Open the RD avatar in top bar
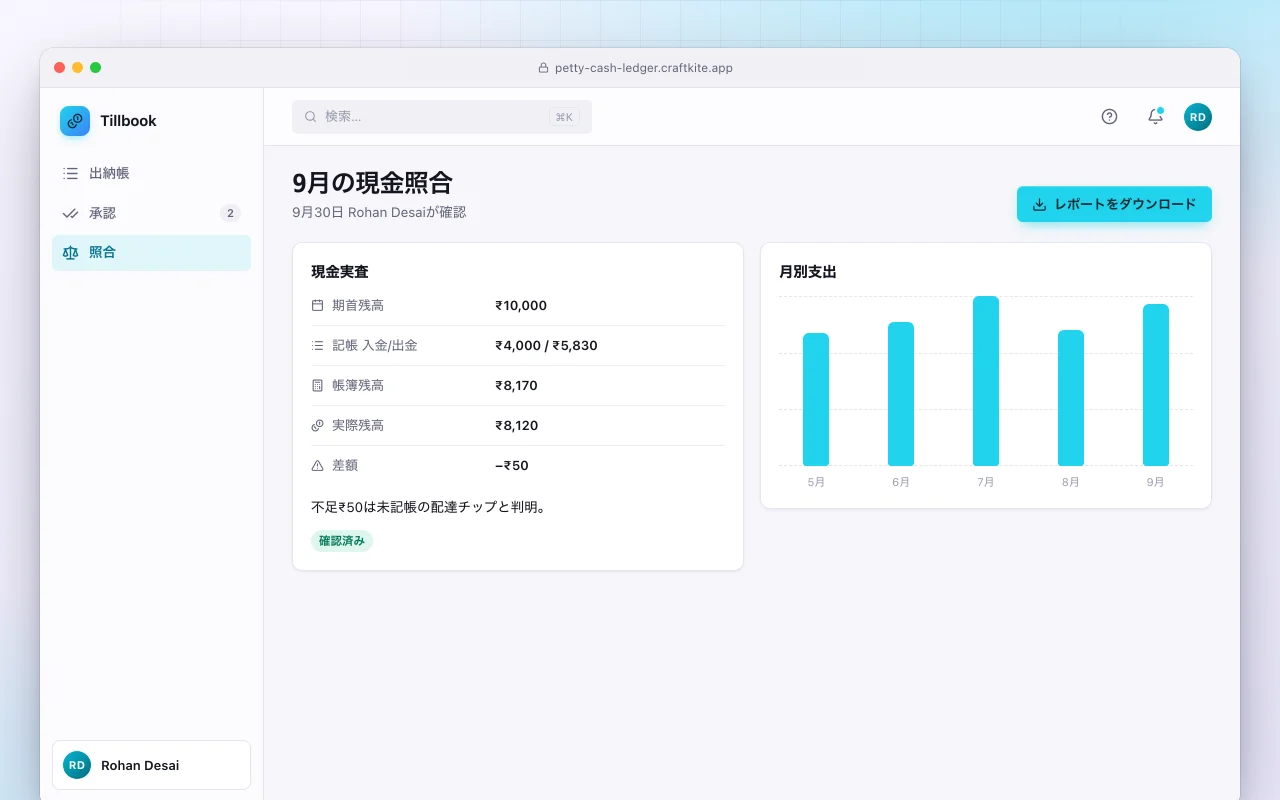 point(1198,117)
